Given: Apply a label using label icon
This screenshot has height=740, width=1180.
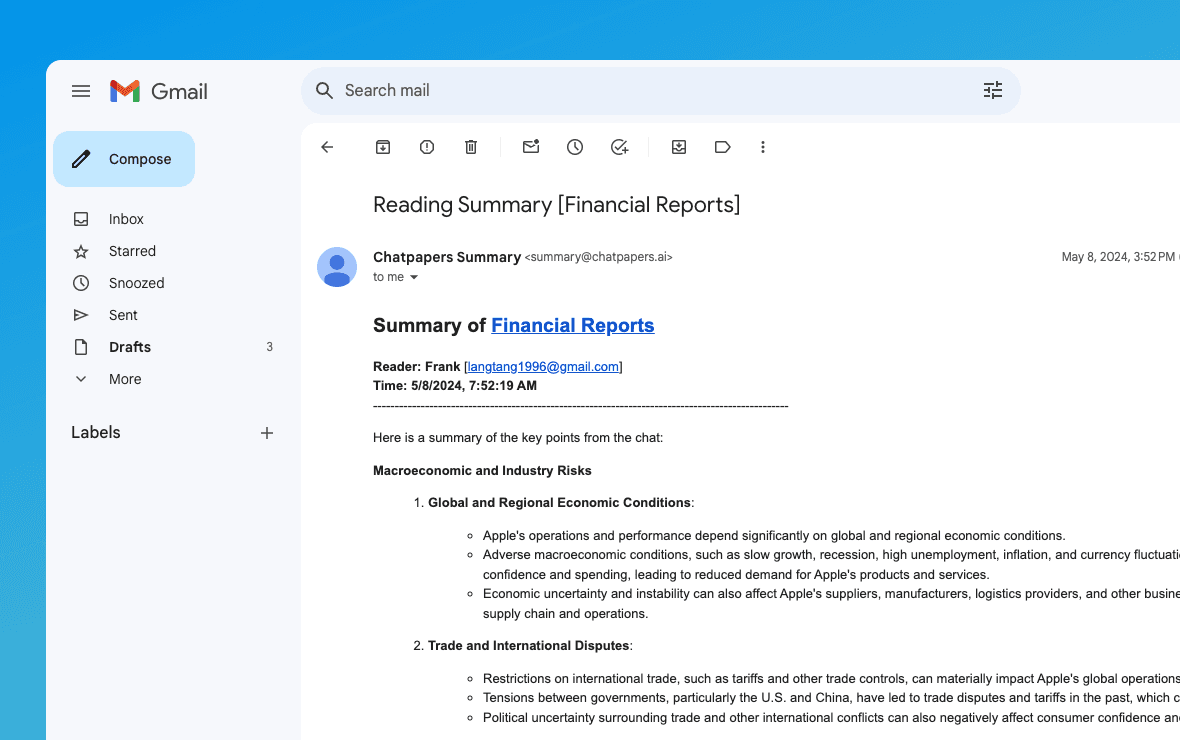Looking at the screenshot, I should [722, 147].
